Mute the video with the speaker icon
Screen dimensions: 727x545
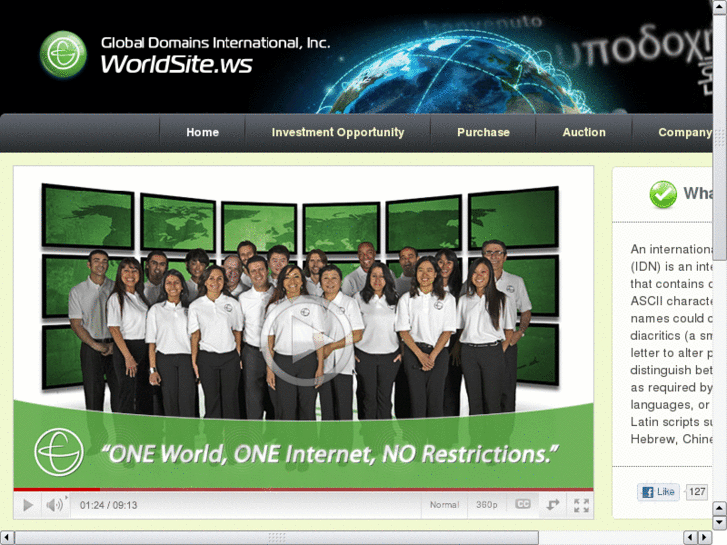tap(55, 505)
